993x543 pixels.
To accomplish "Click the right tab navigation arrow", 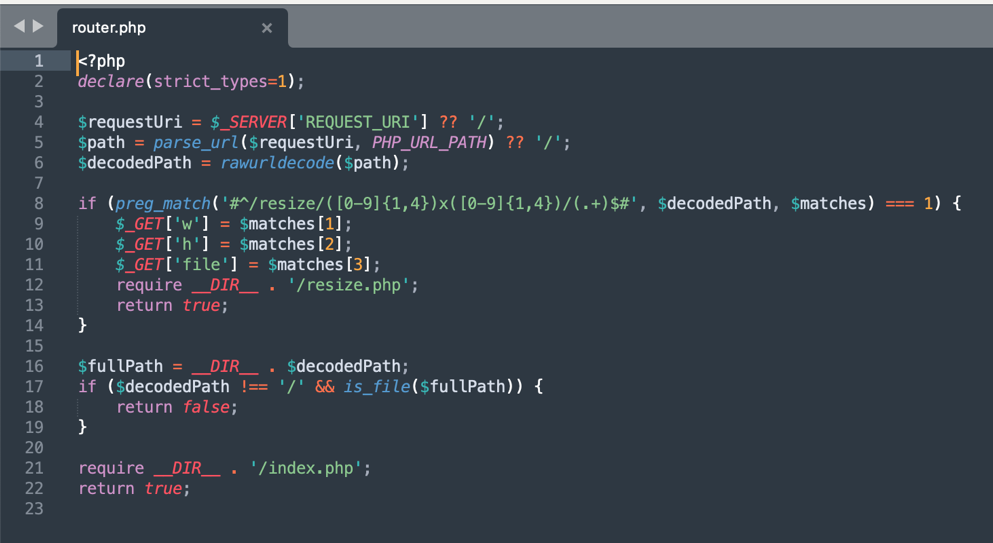I will tap(38, 26).
